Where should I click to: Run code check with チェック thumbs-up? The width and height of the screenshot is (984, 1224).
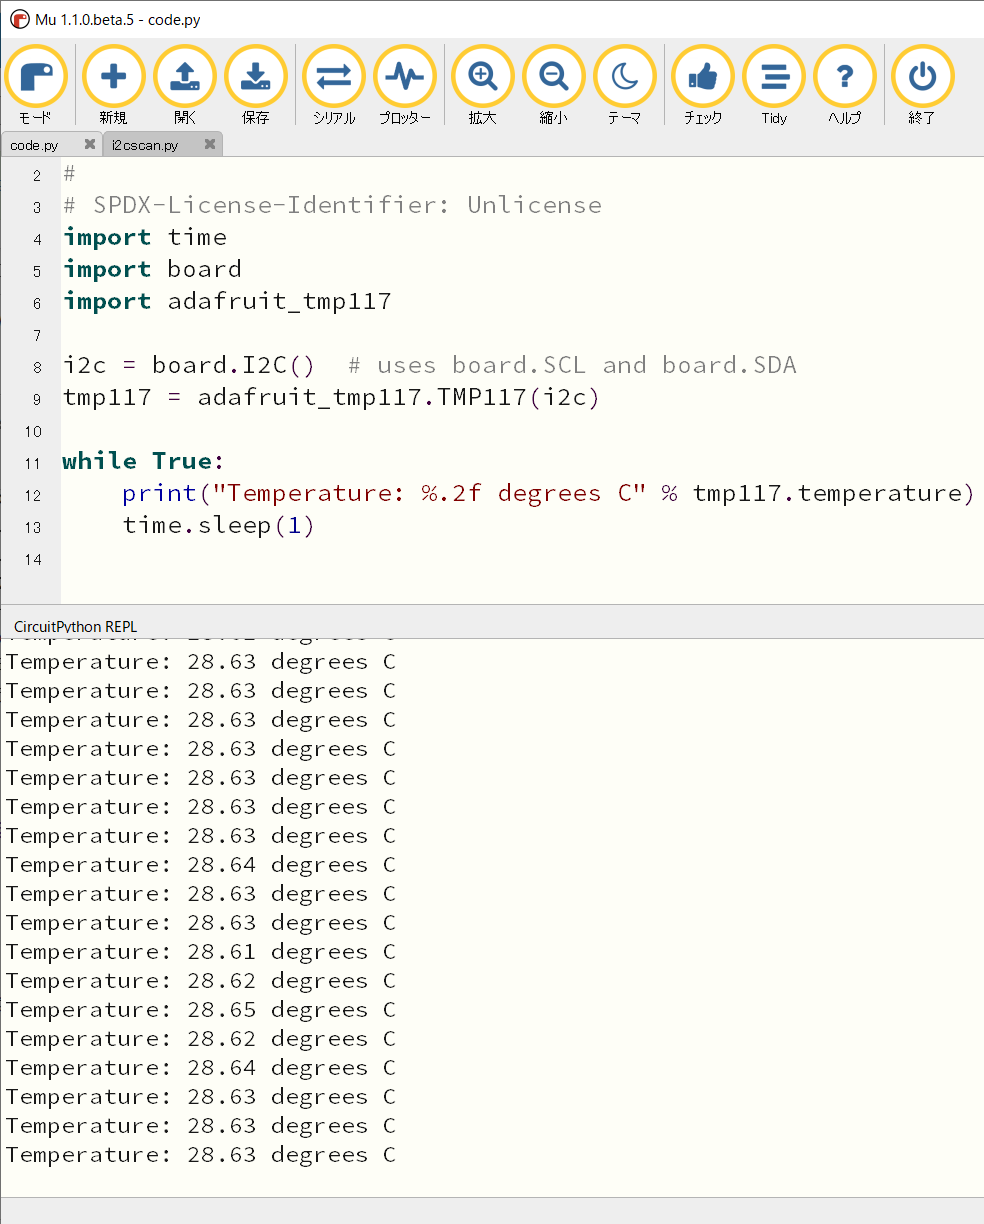click(x=703, y=78)
